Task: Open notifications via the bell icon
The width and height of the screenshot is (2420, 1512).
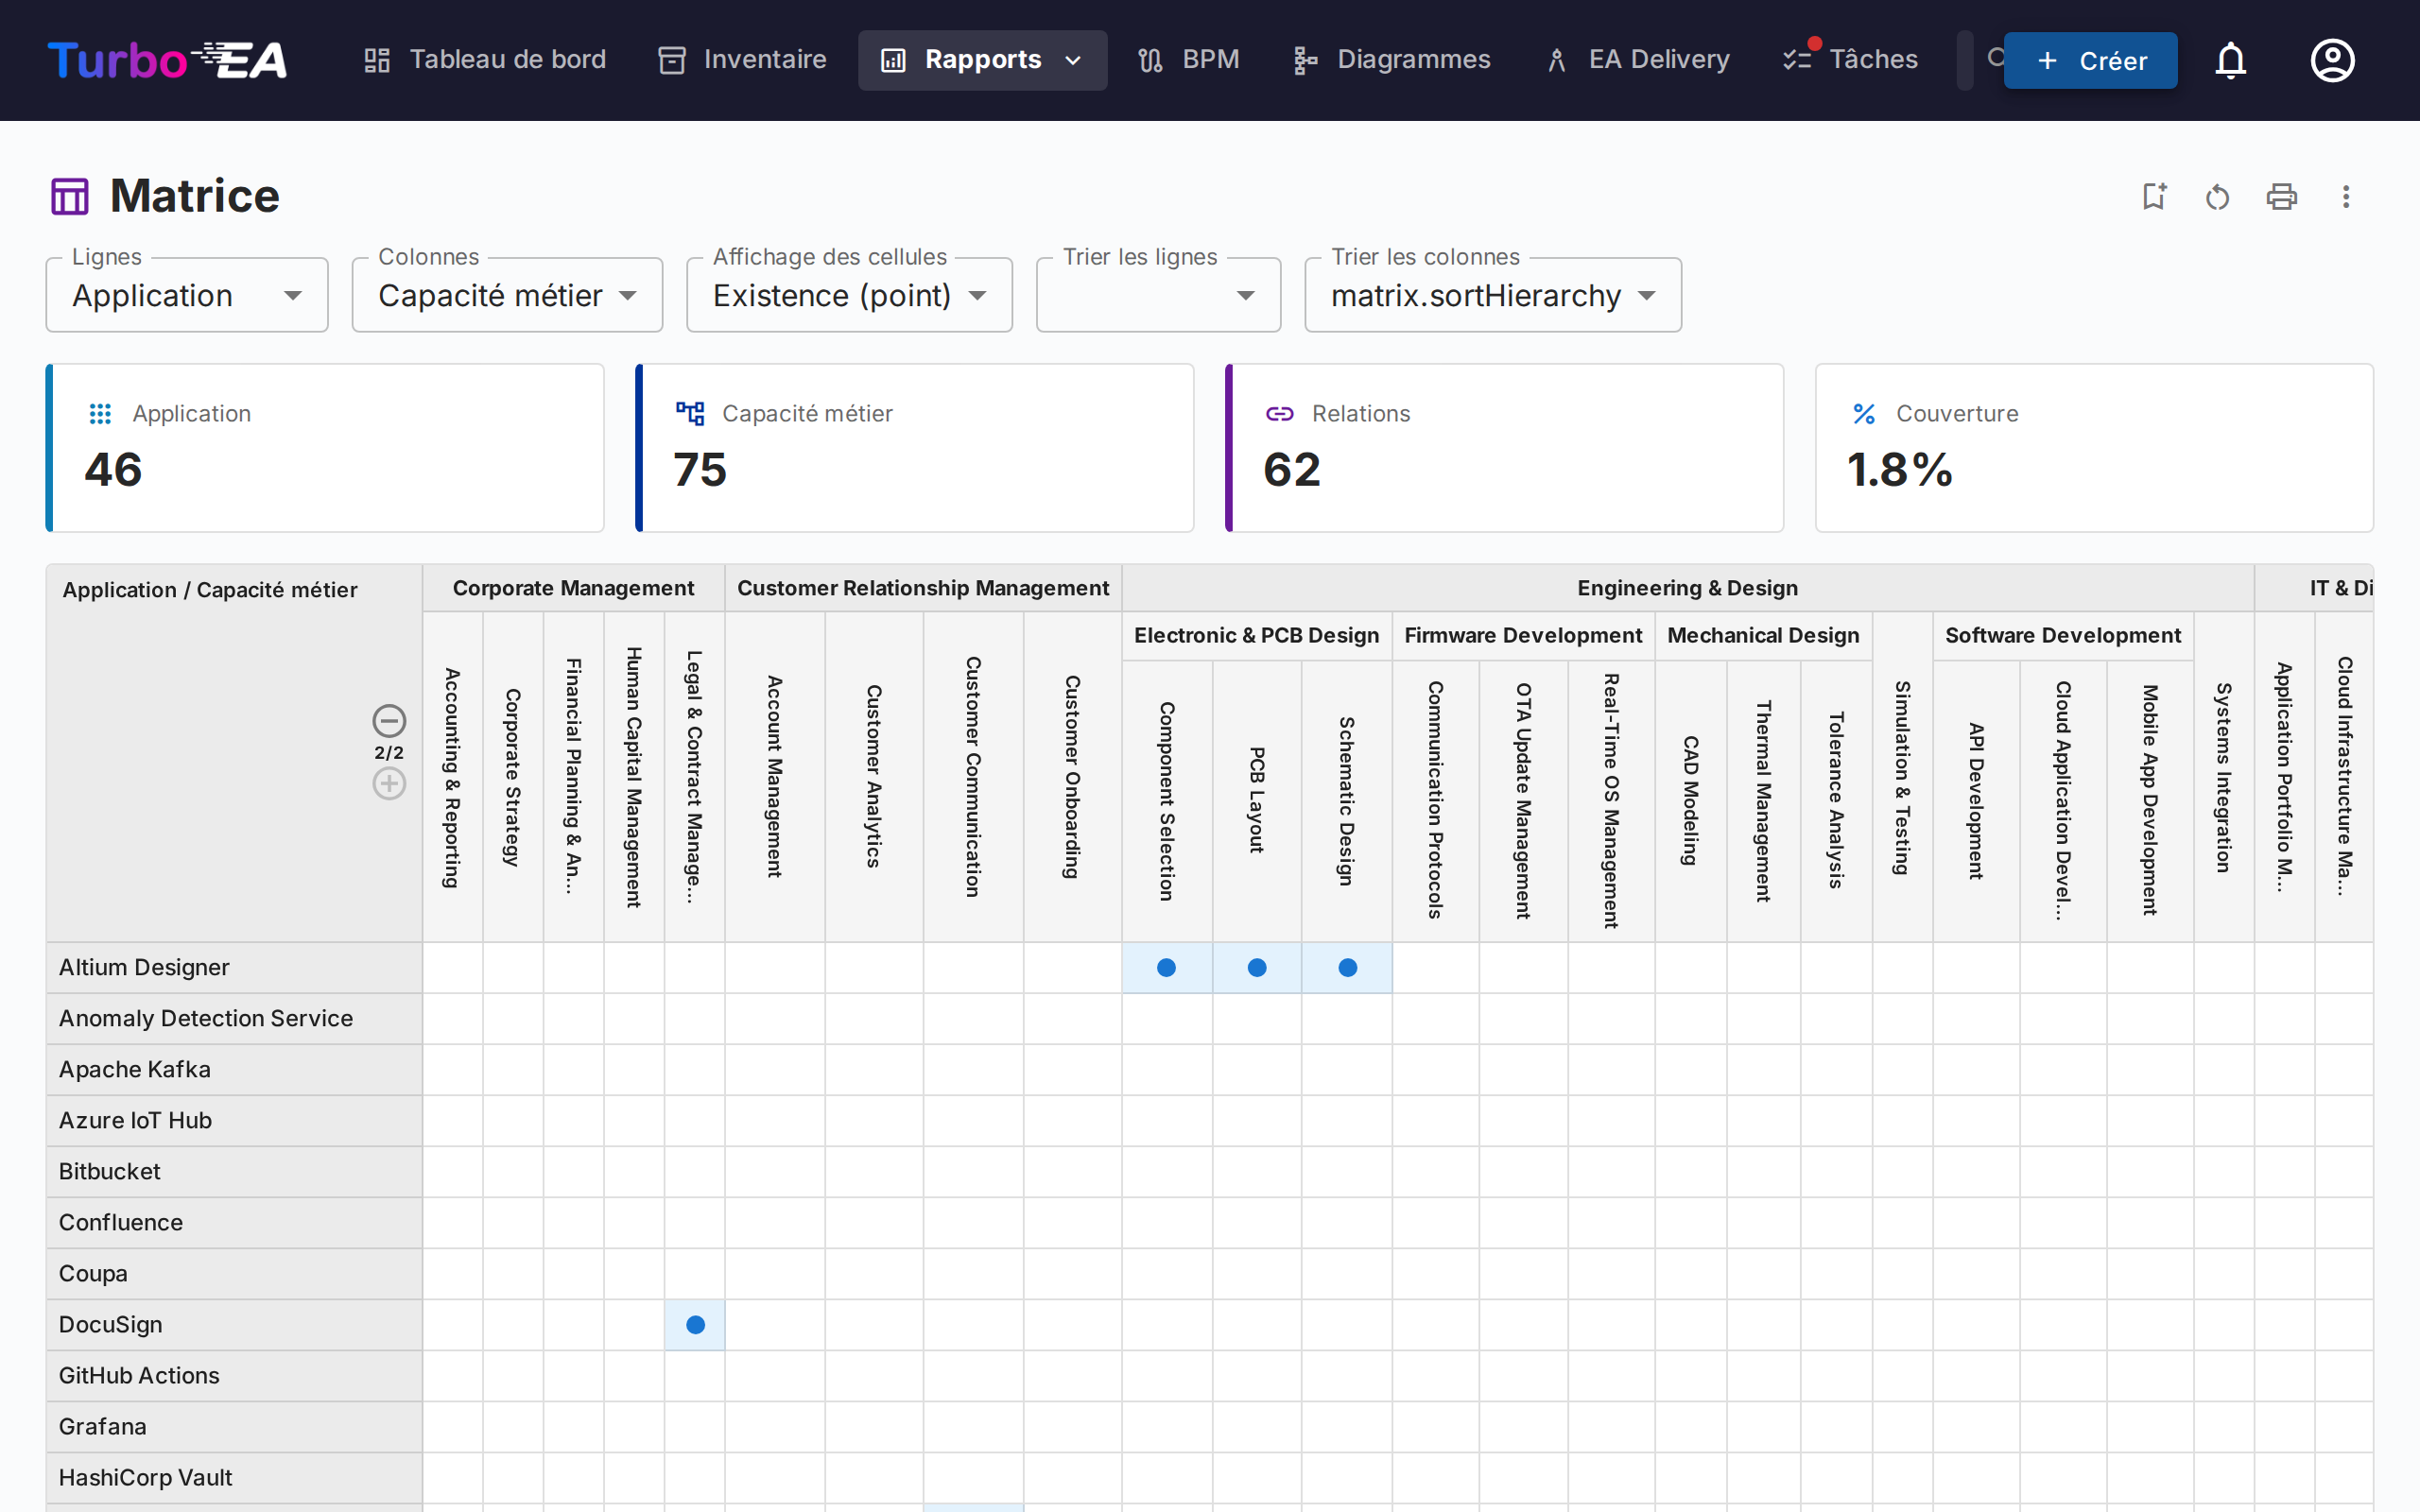Action: click(x=2231, y=60)
